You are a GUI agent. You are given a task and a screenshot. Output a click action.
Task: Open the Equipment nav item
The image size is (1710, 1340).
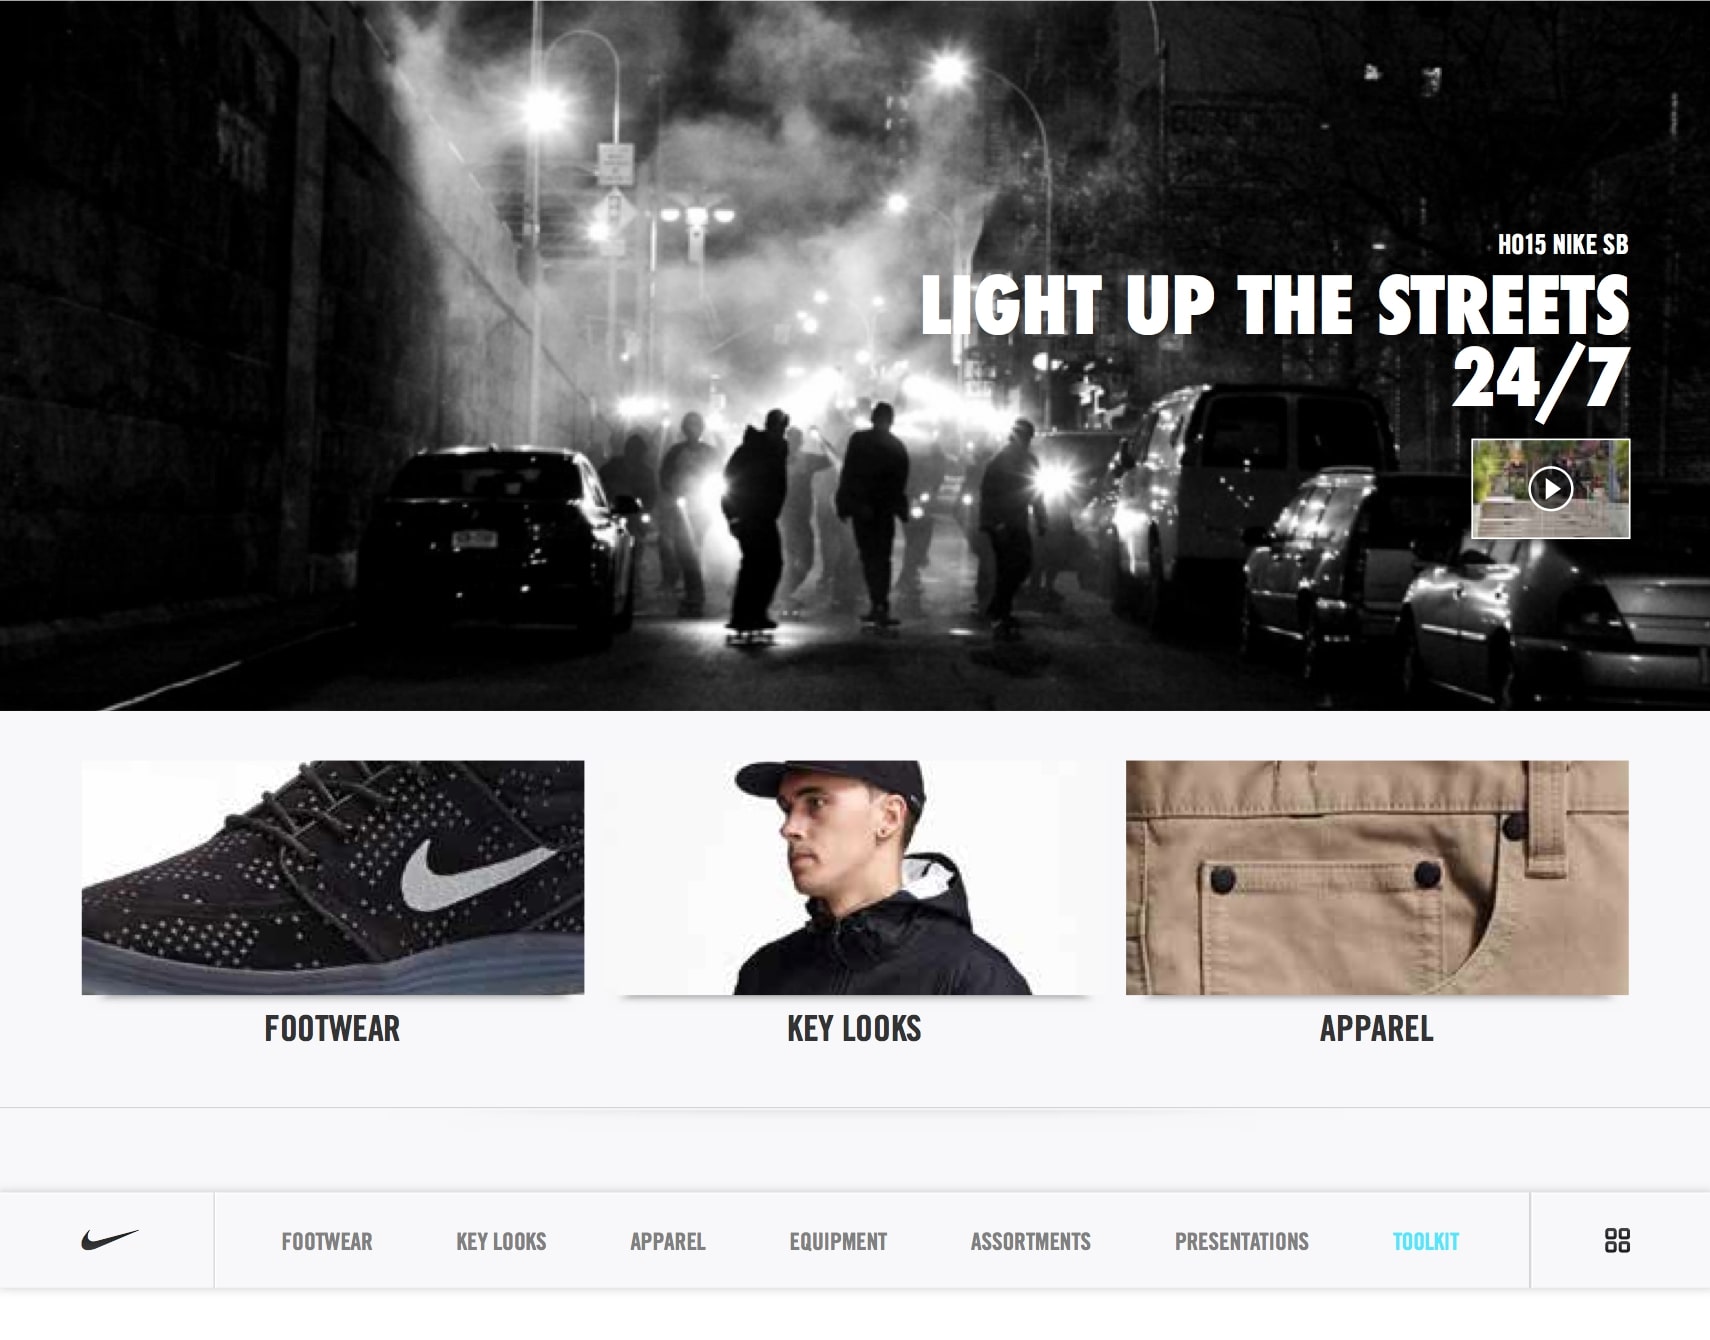pos(838,1241)
